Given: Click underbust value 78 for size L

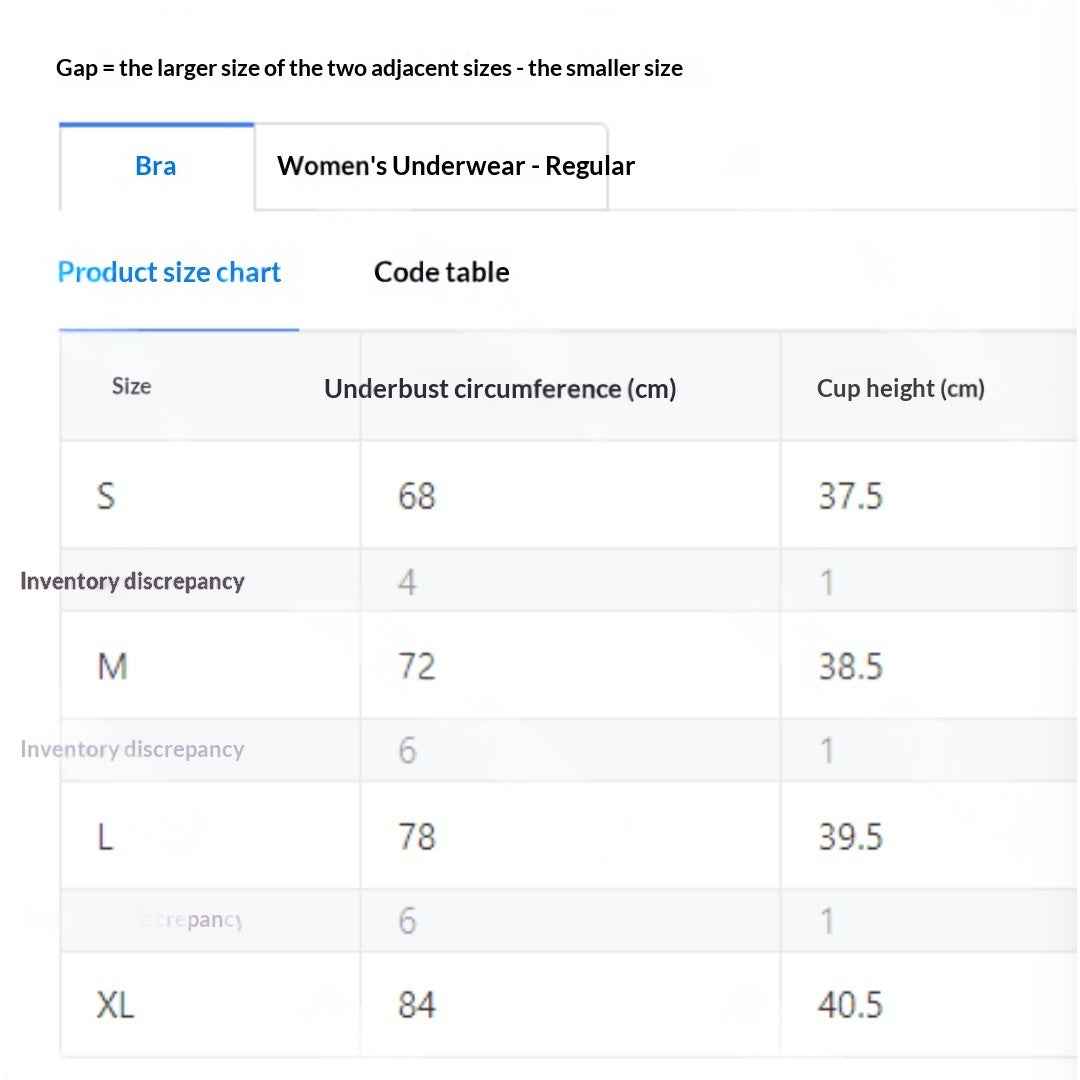Looking at the screenshot, I should coord(417,837).
